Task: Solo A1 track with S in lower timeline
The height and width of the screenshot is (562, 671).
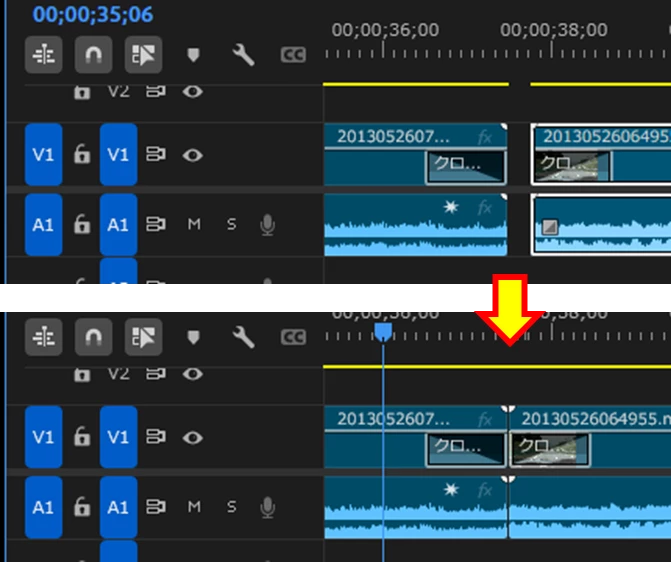Action: tap(232, 507)
